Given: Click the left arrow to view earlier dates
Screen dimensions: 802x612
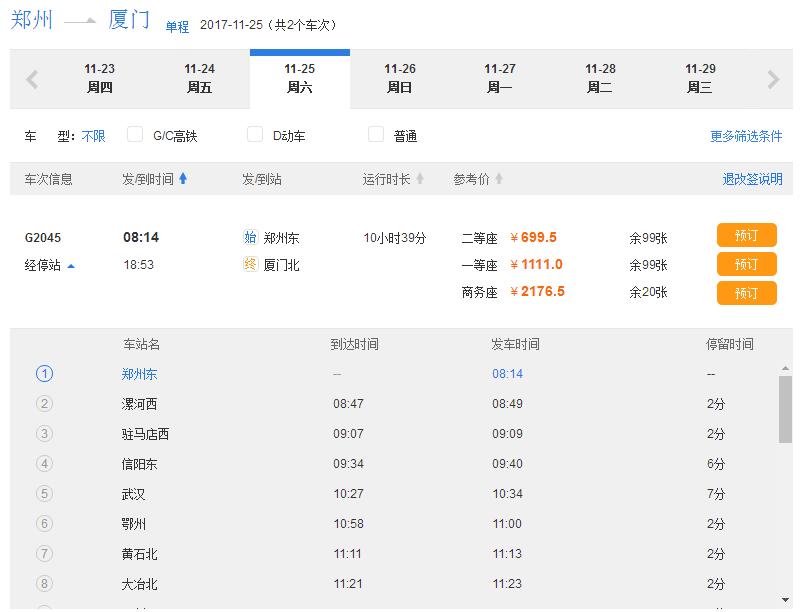Looking at the screenshot, I should [30, 78].
